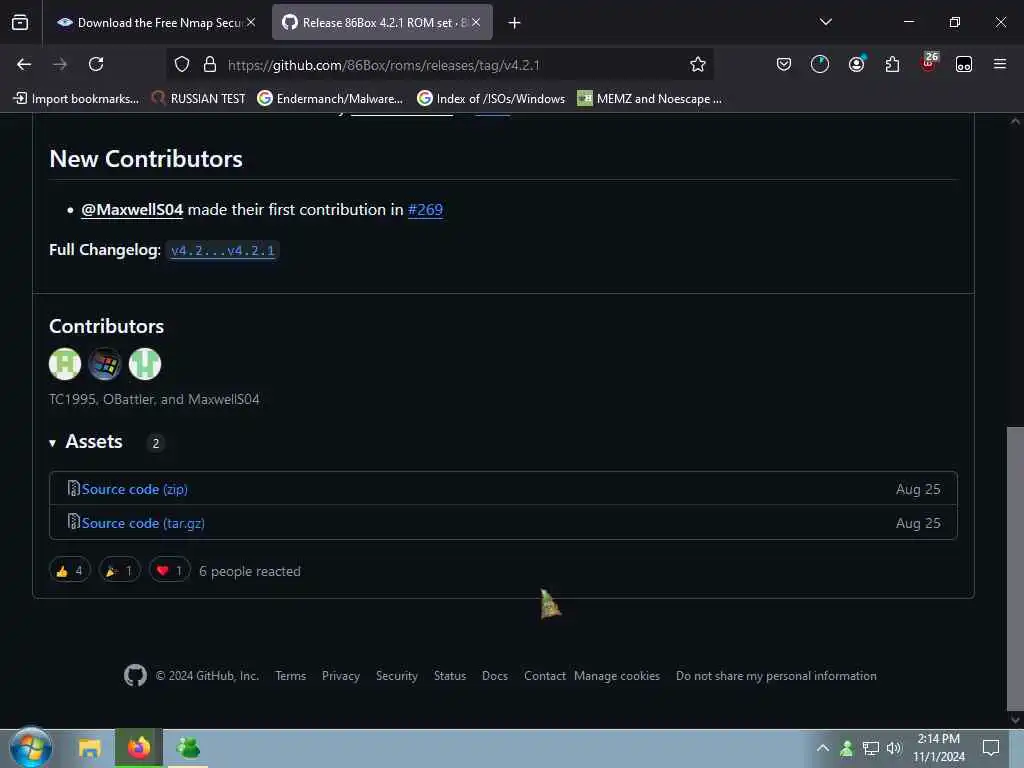
Task: Open the taskbar clock showing 2:14 PM
Action: coord(938,748)
